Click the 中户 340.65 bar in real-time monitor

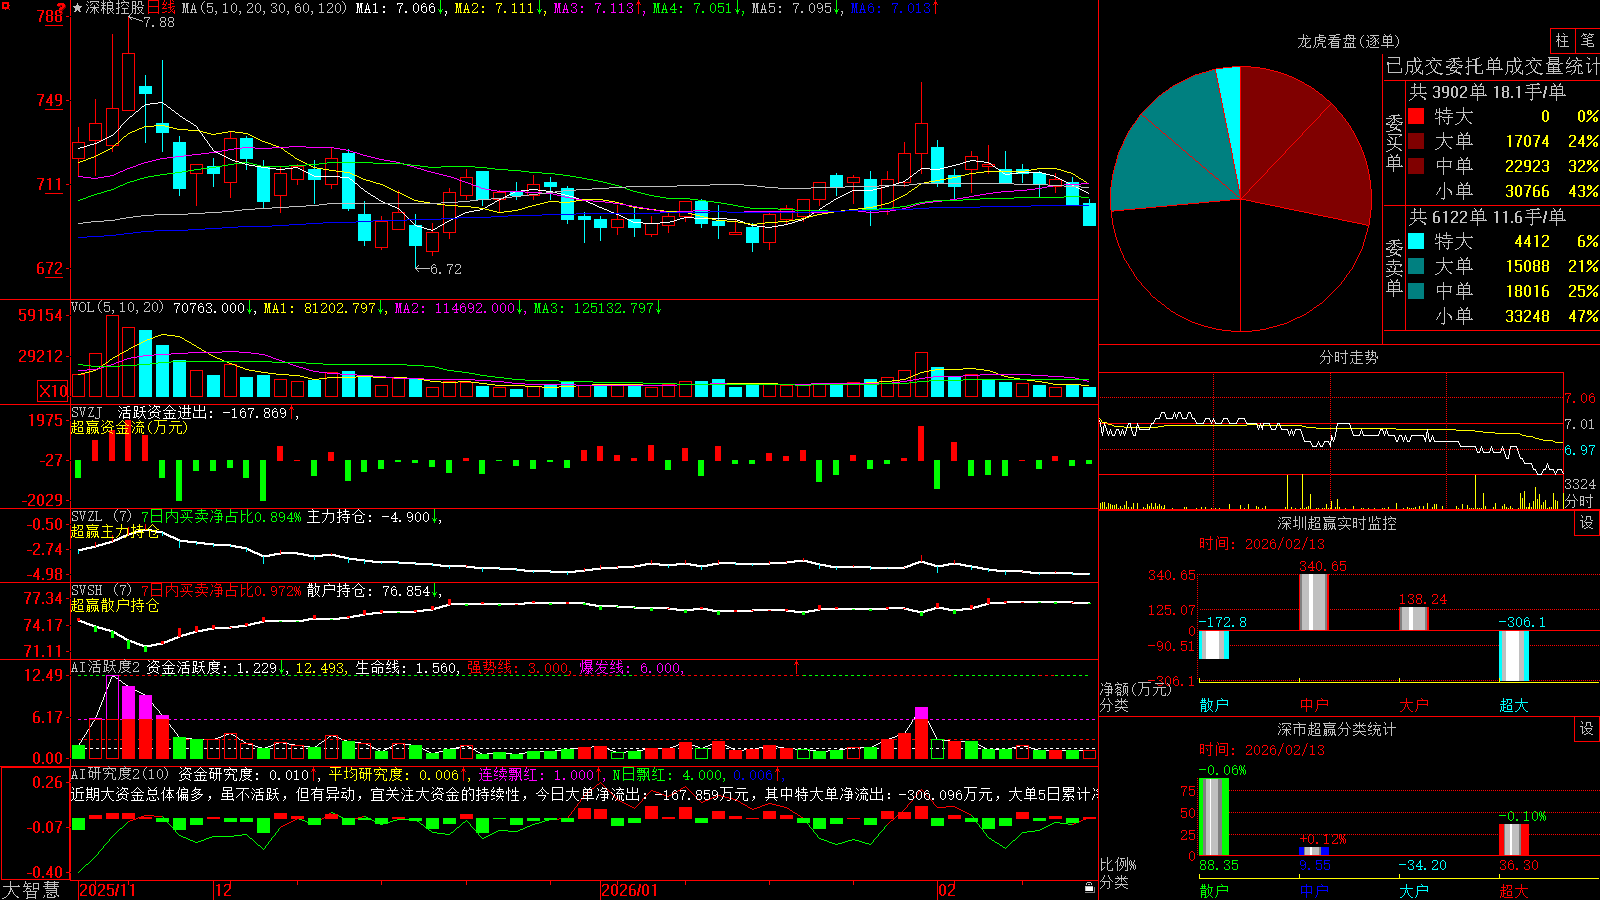tap(1314, 602)
